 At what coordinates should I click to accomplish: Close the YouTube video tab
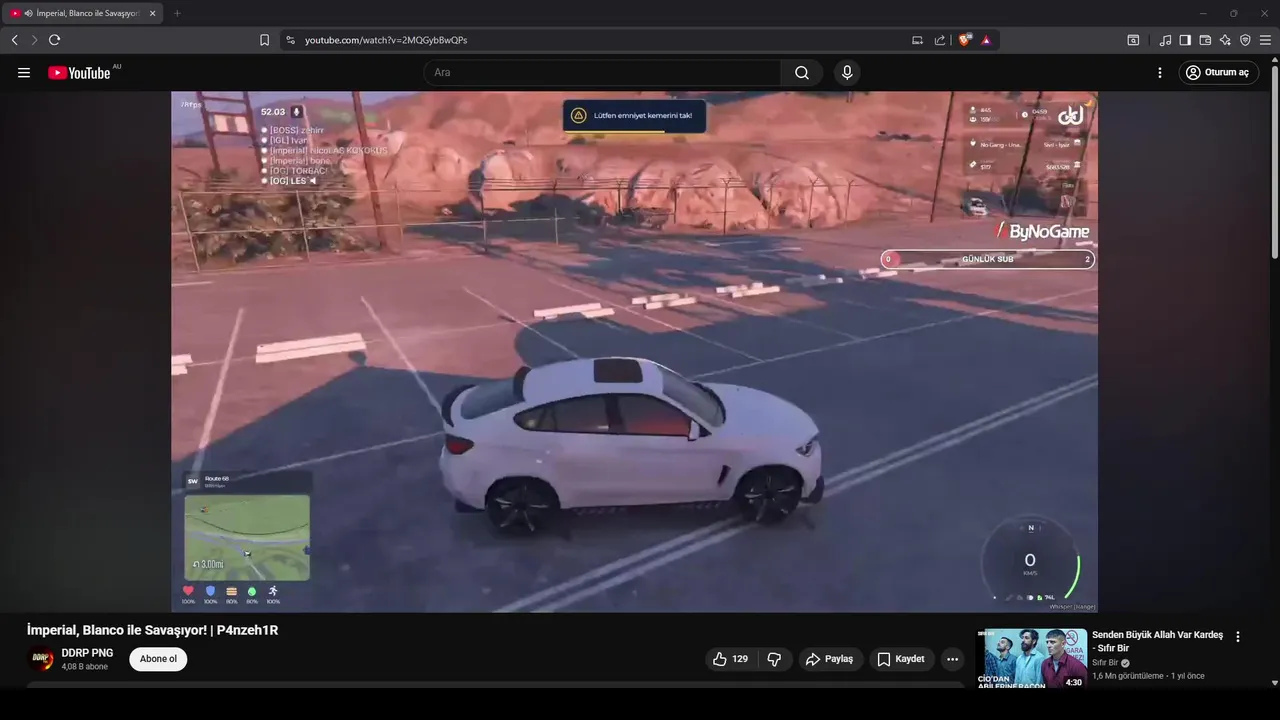pos(153,13)
